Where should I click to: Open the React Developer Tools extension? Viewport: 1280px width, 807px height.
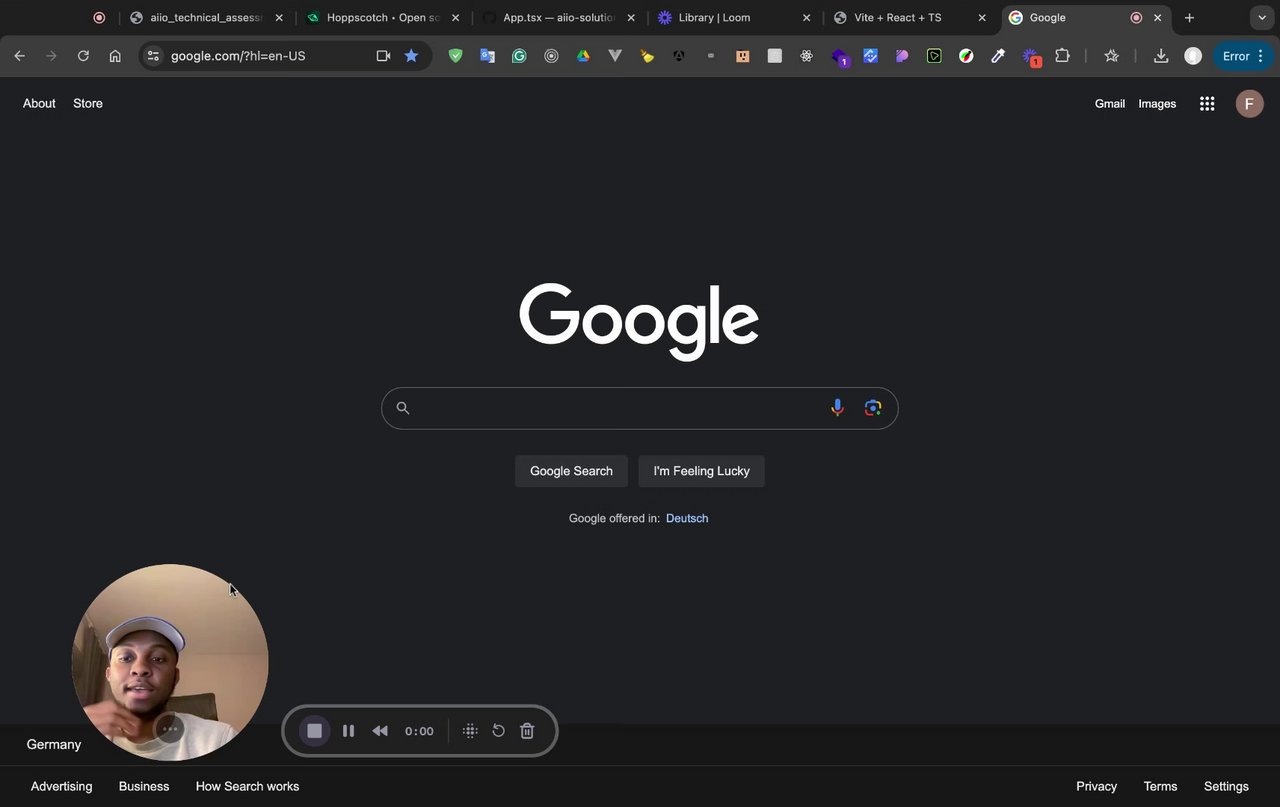click(806, 56)
